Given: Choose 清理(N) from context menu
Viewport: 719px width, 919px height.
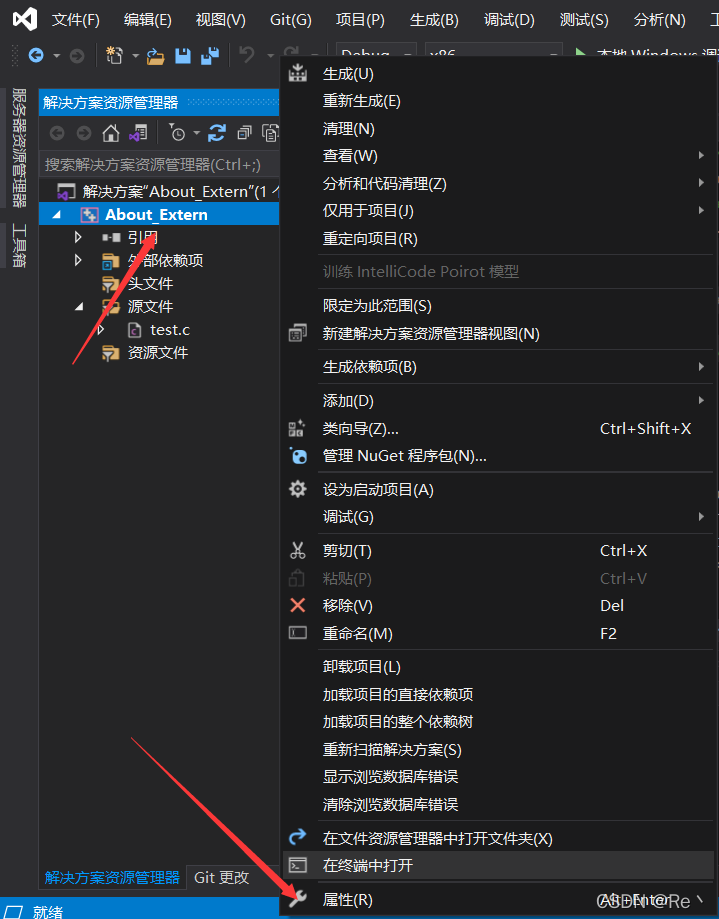Looking at the screenshot, I should pos(498,129).
